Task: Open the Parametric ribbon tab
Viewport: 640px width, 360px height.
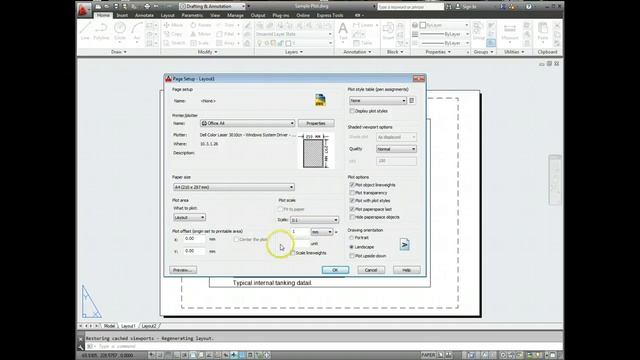Action: pyautogui.click(x=192, y=15)
